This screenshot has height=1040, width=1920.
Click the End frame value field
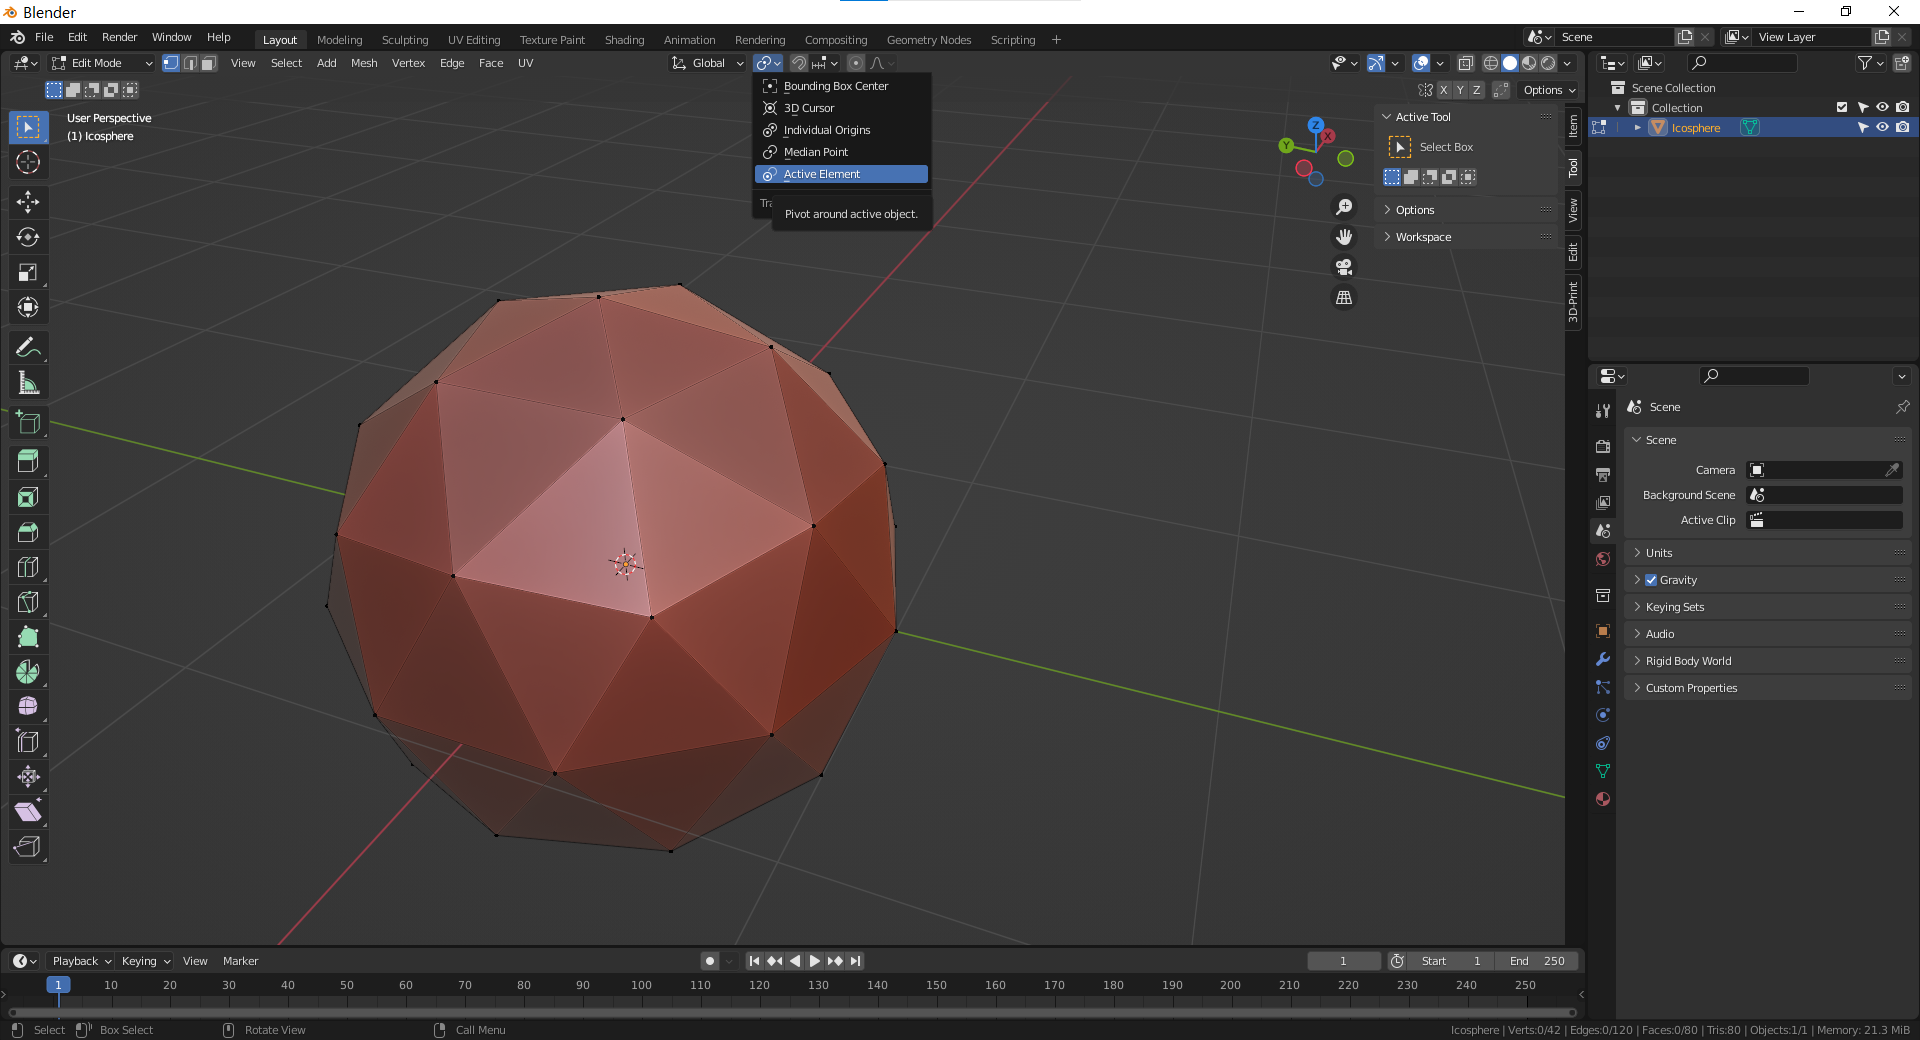click(1537, 961)
